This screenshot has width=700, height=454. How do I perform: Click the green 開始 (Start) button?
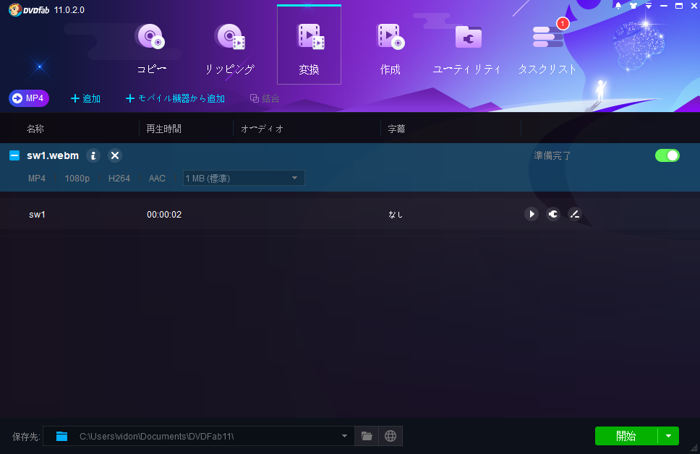(626, 436)
